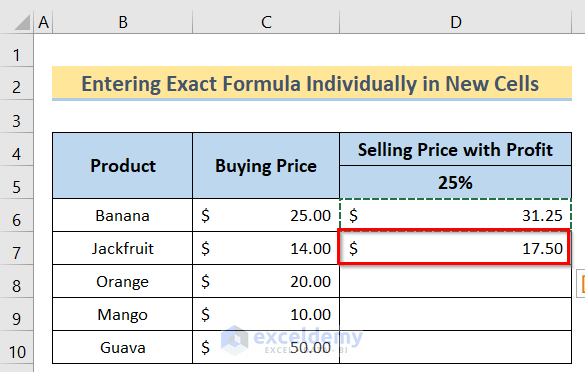Click the empty selling price cell for Orange
585x372 pixels.
click(456, 281)
